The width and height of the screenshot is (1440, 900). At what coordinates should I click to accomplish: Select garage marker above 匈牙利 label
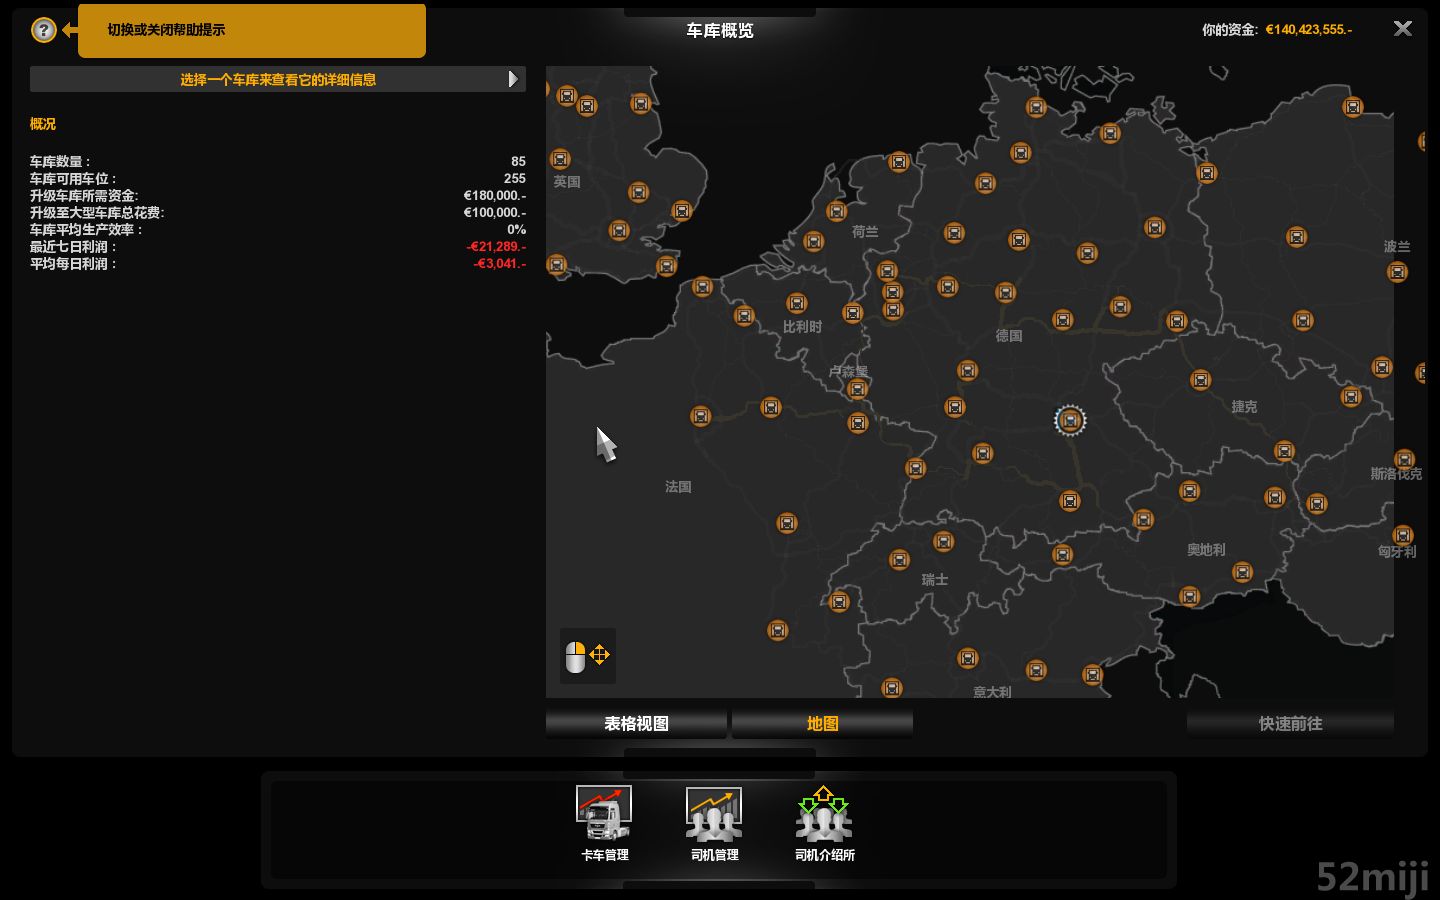(x=1403, y=535)
